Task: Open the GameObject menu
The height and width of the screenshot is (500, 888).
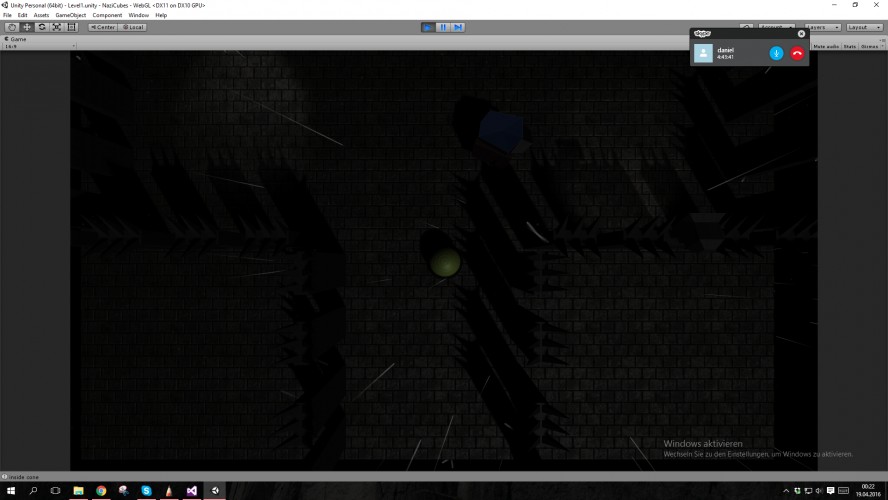Action: point(71,15)
